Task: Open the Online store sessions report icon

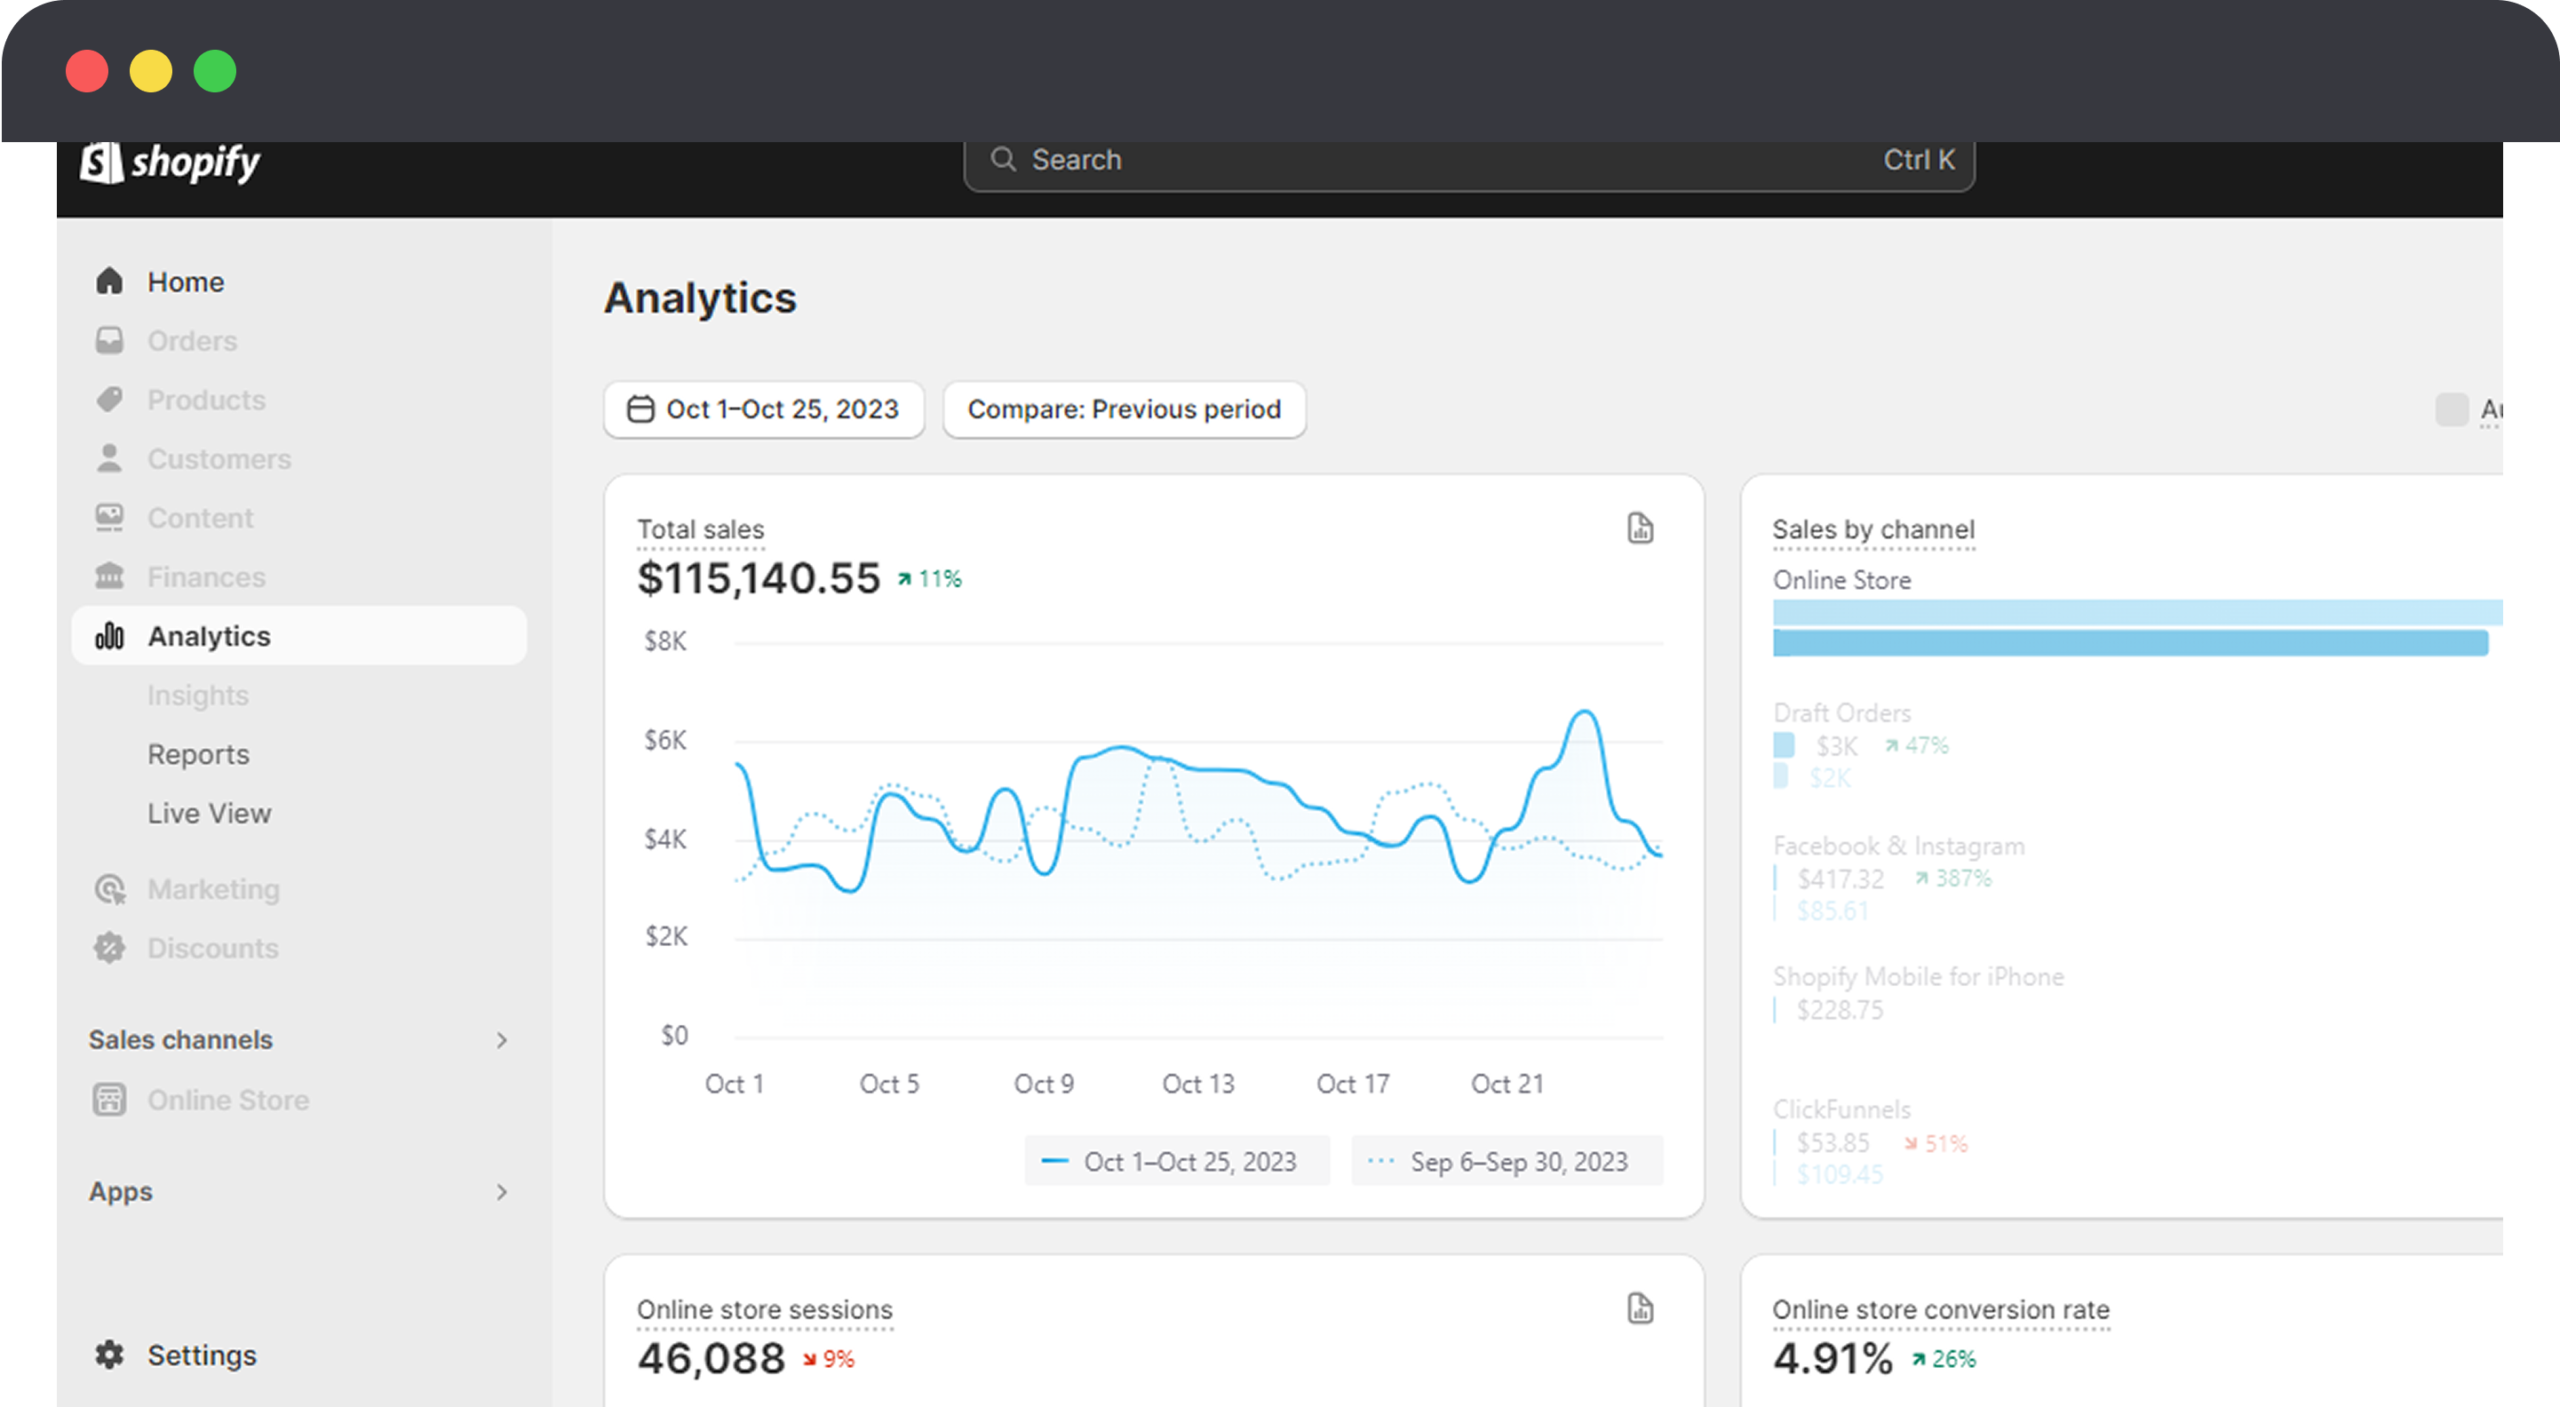Action: point(1640,1308)
